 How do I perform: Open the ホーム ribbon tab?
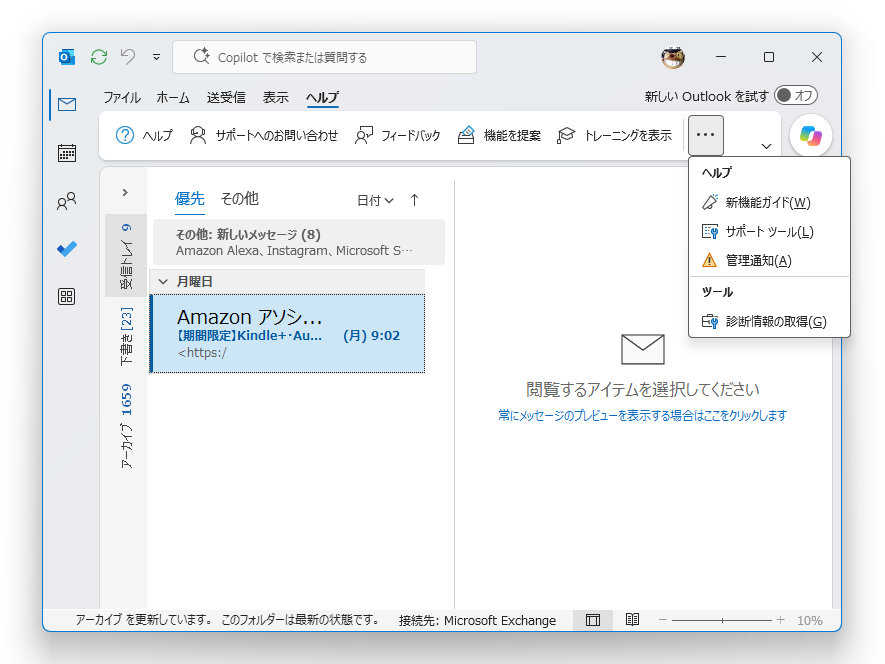(x=173, y=97)
